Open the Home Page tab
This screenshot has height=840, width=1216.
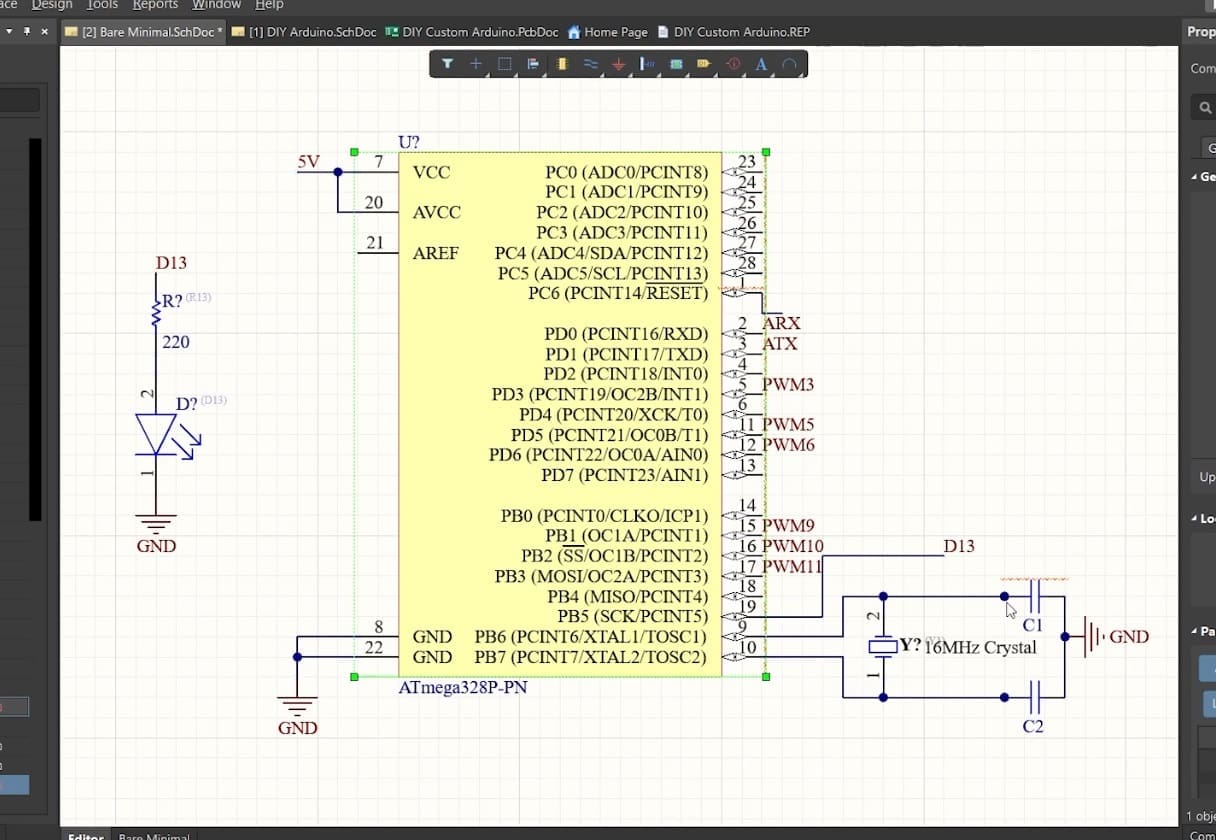point(607,32)
